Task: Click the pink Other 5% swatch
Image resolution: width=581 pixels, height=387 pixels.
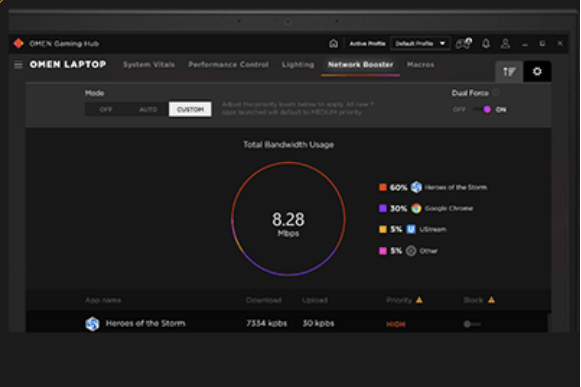Action: click(x=383, y=251)
